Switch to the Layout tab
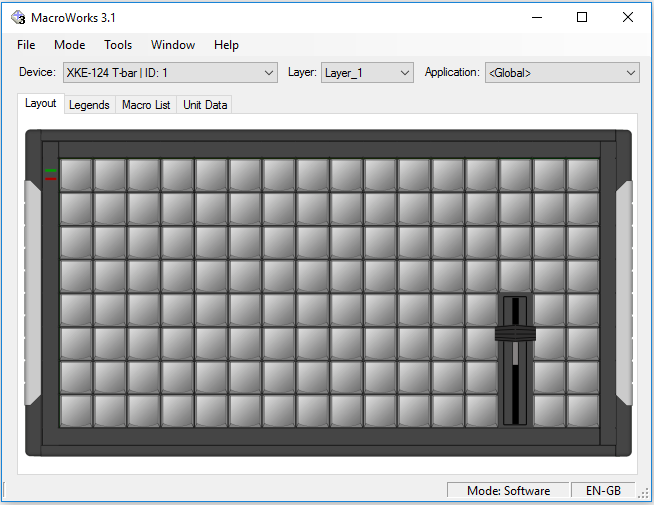 [x=40, y=103]
